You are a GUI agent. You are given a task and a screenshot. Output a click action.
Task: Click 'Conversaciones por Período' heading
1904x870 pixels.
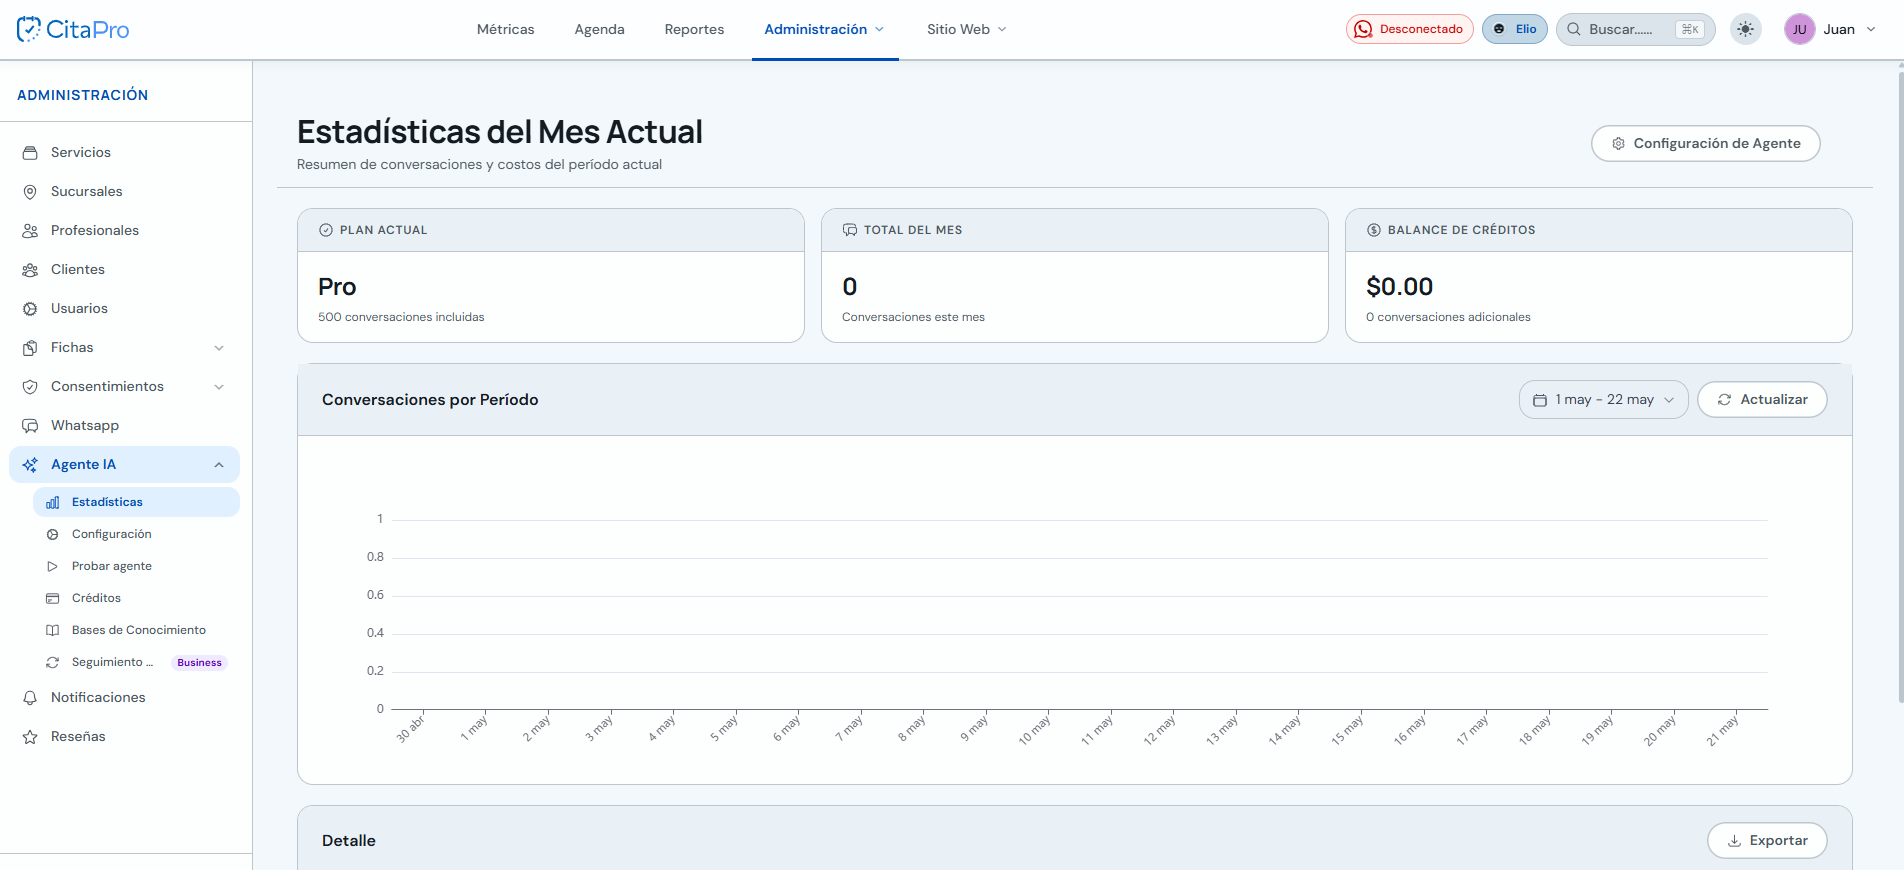point(430,400)
